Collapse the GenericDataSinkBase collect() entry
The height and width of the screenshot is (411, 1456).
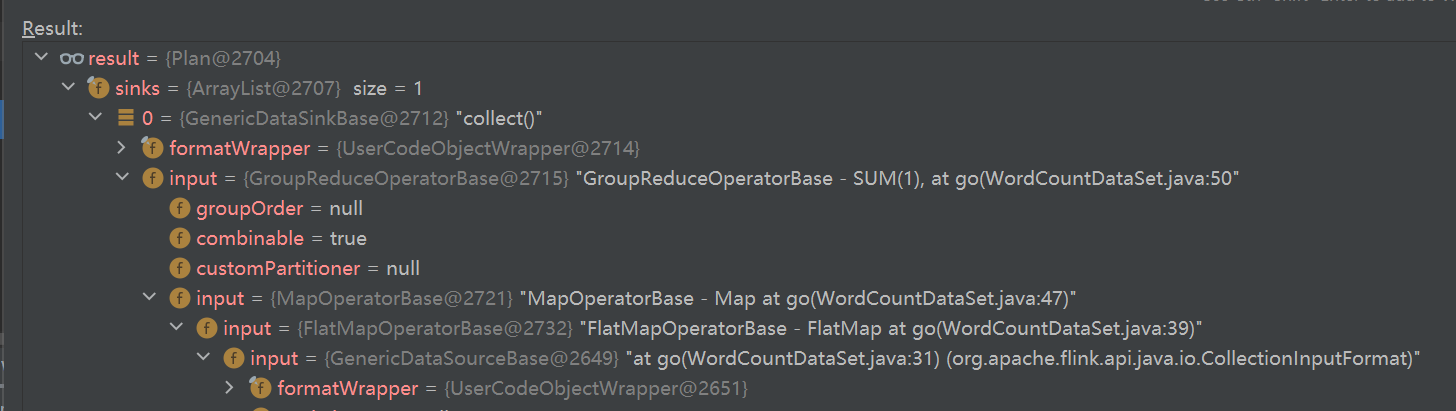point(95,118)
